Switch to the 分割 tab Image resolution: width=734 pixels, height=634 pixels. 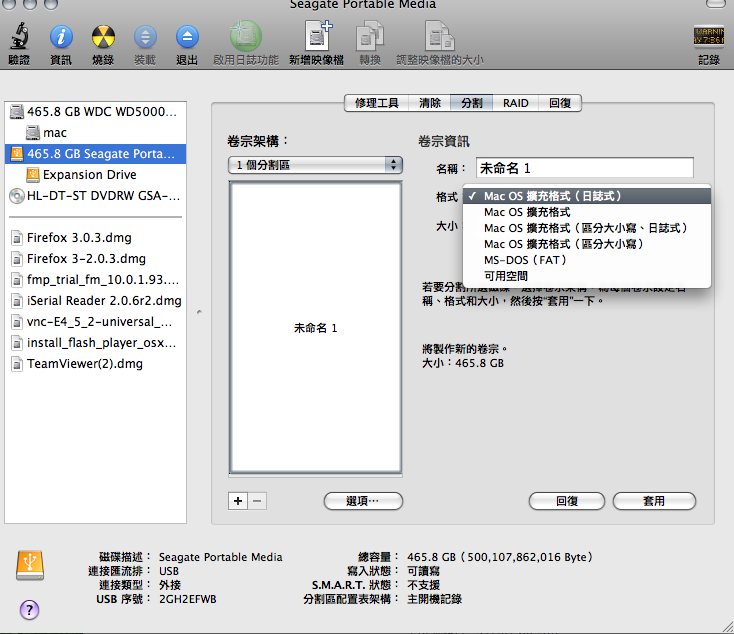pyautogui.click(x=471, y=103)
